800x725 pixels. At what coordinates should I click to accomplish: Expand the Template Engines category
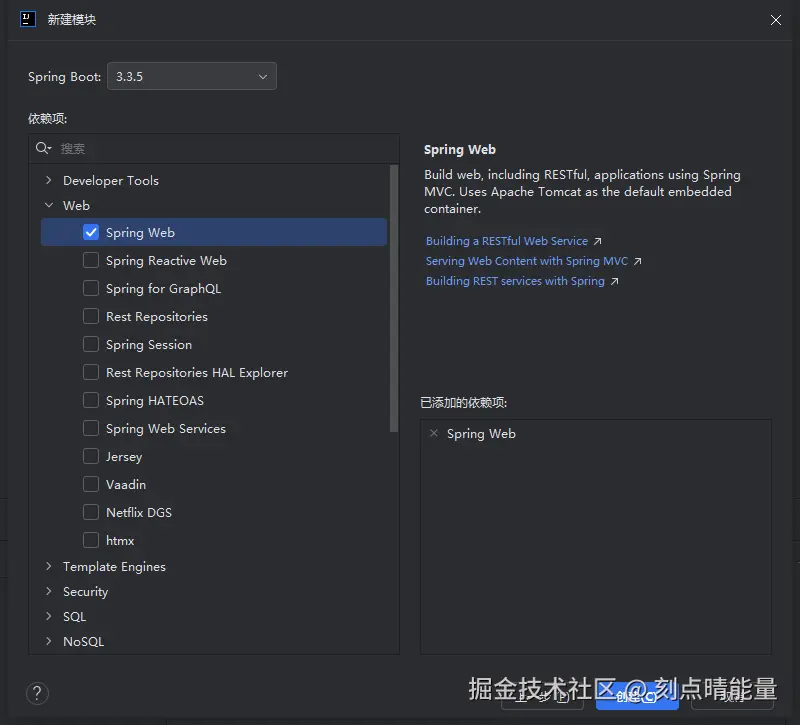pos(48,566)
